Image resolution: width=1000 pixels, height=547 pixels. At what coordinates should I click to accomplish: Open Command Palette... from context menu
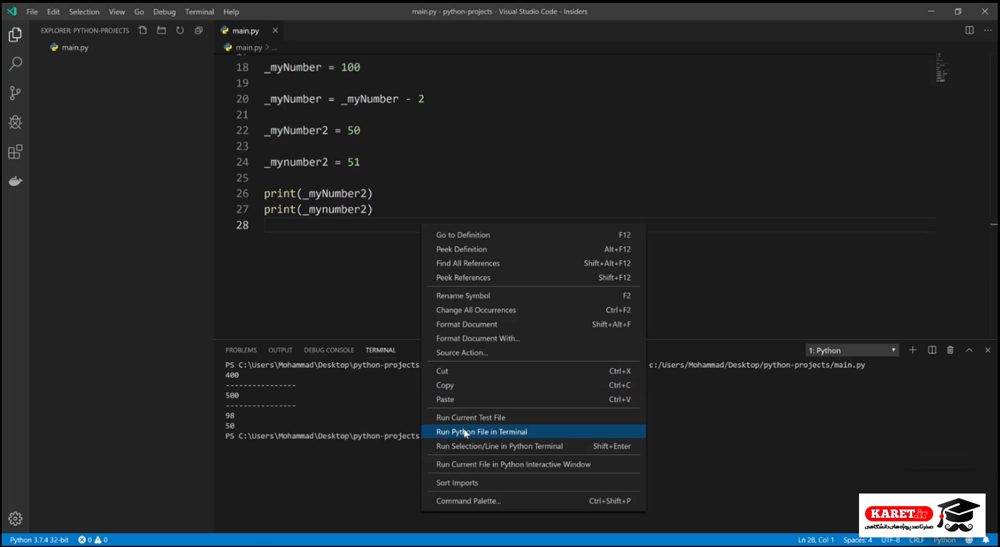pyautogui.click(x=533, y=501)
